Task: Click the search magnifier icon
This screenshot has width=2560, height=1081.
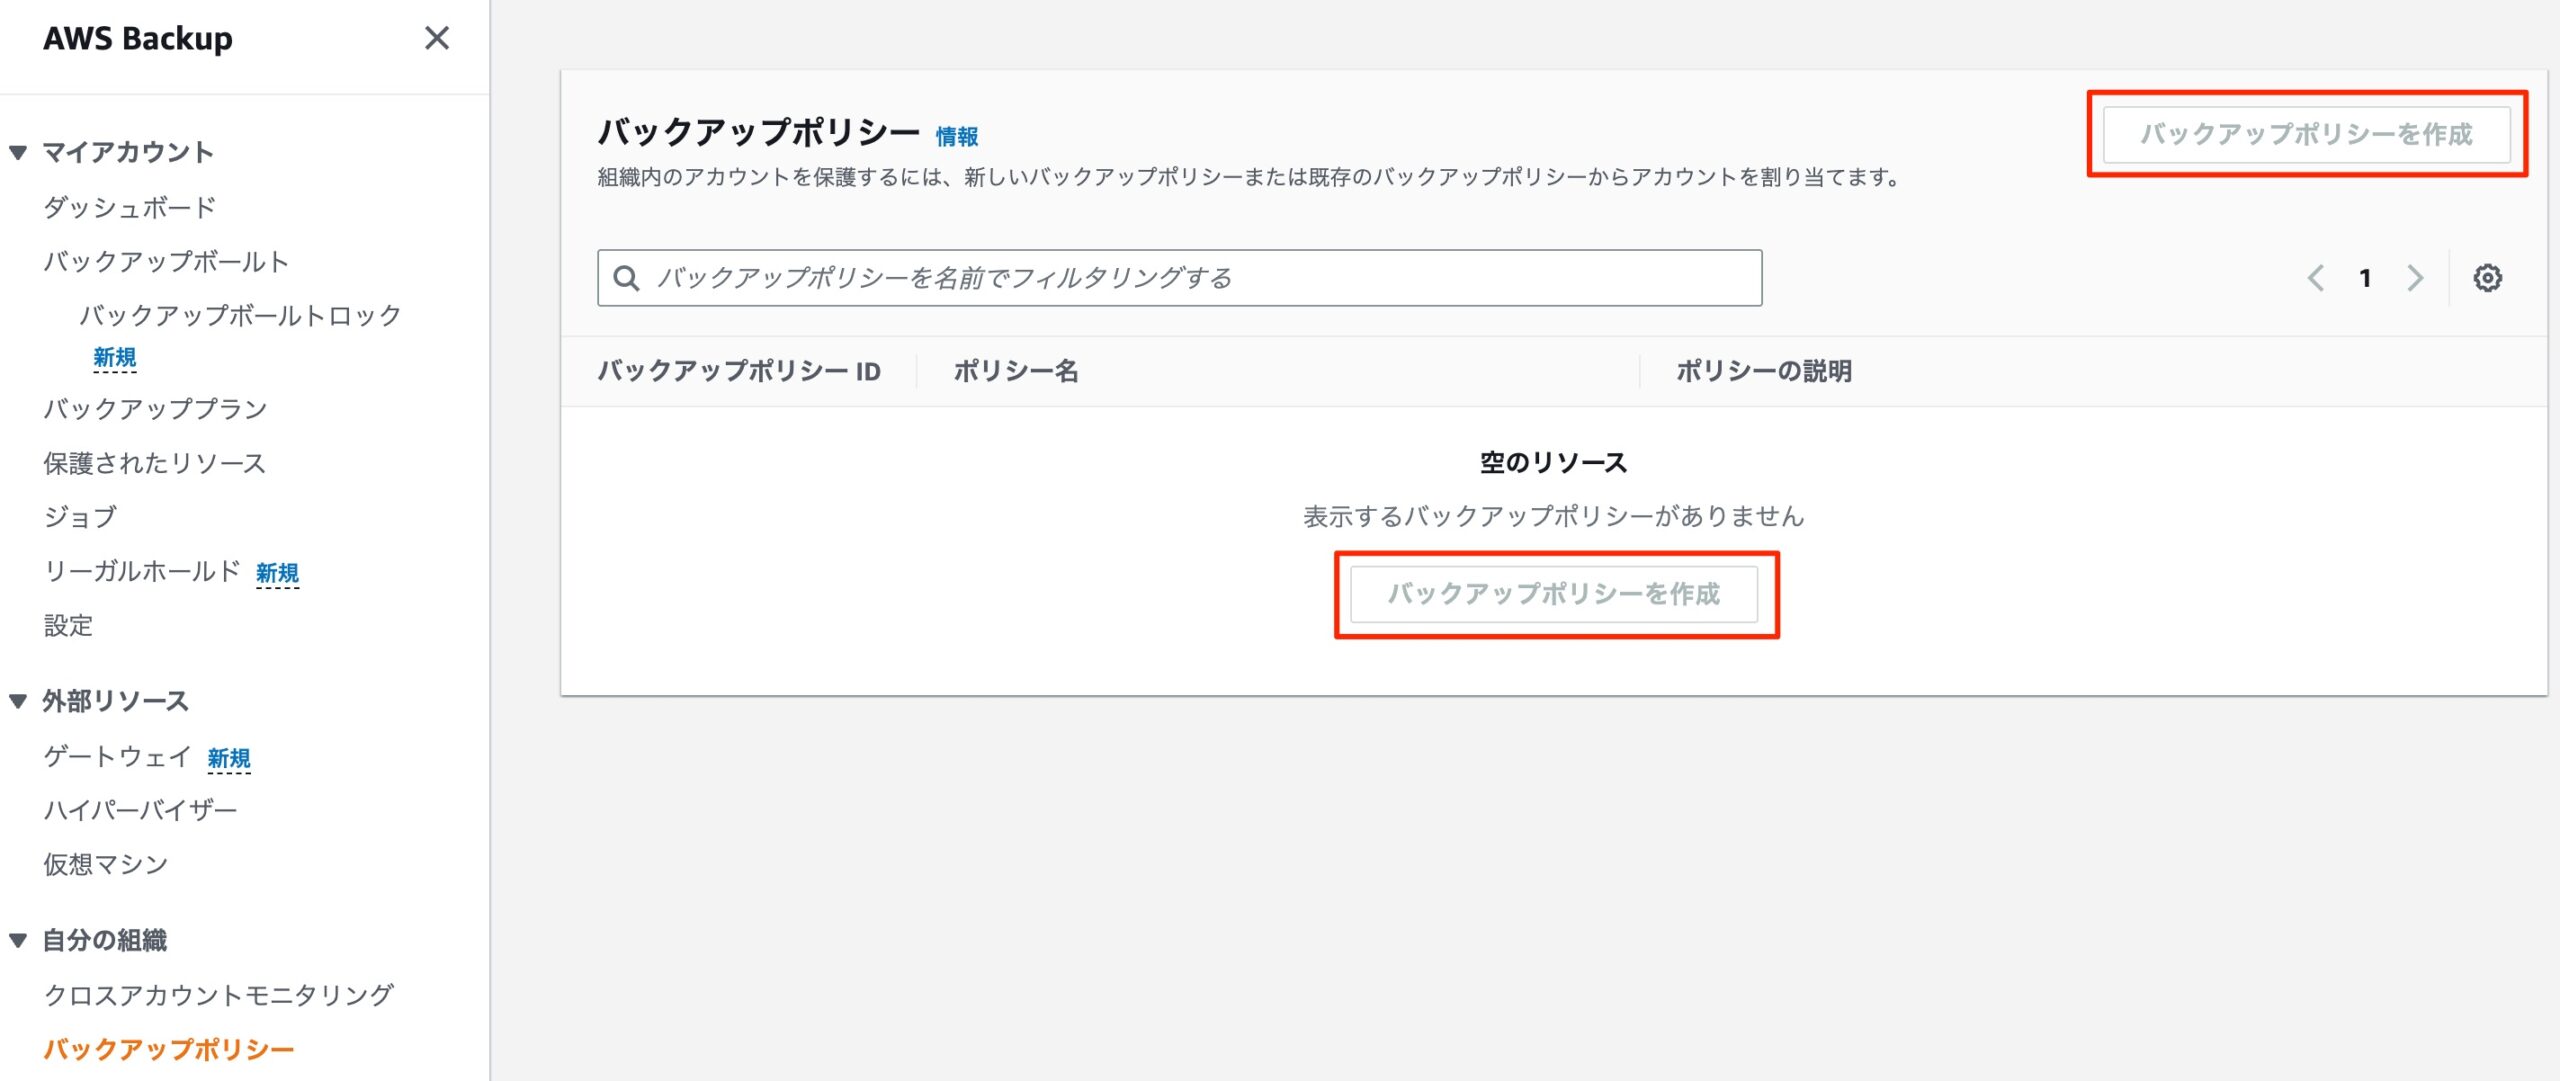Action: 627,278
